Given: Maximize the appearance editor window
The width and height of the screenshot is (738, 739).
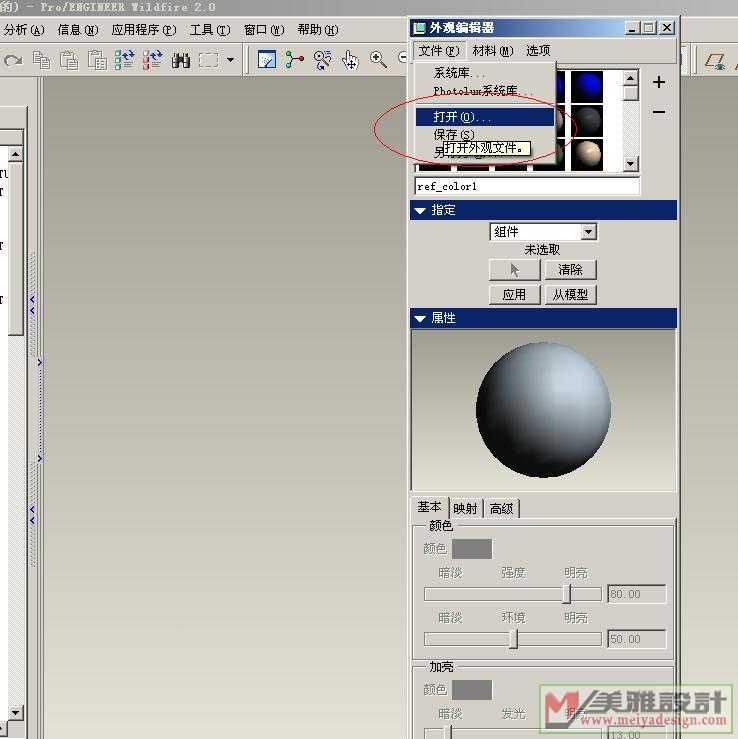Looking at the screenshot, I should tap(649, 28).
